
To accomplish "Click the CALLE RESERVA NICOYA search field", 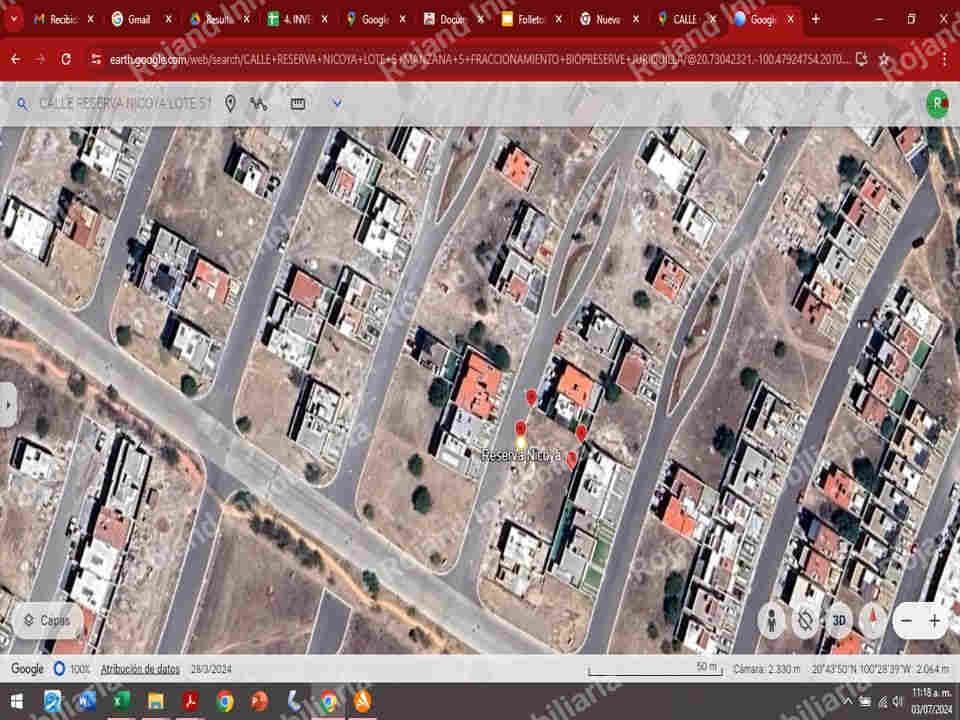I will [x=125, y=104].
